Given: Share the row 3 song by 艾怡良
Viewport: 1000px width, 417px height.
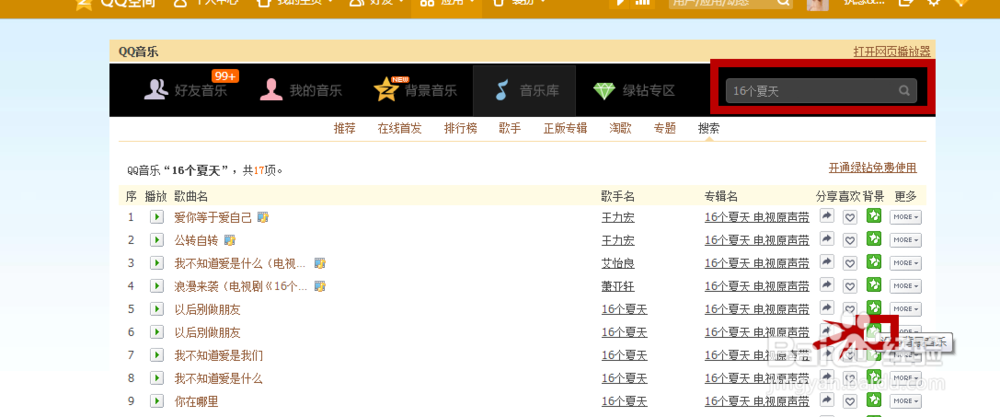Looking at the screenshot, I should pyautogui.click(x=827, y=262).
